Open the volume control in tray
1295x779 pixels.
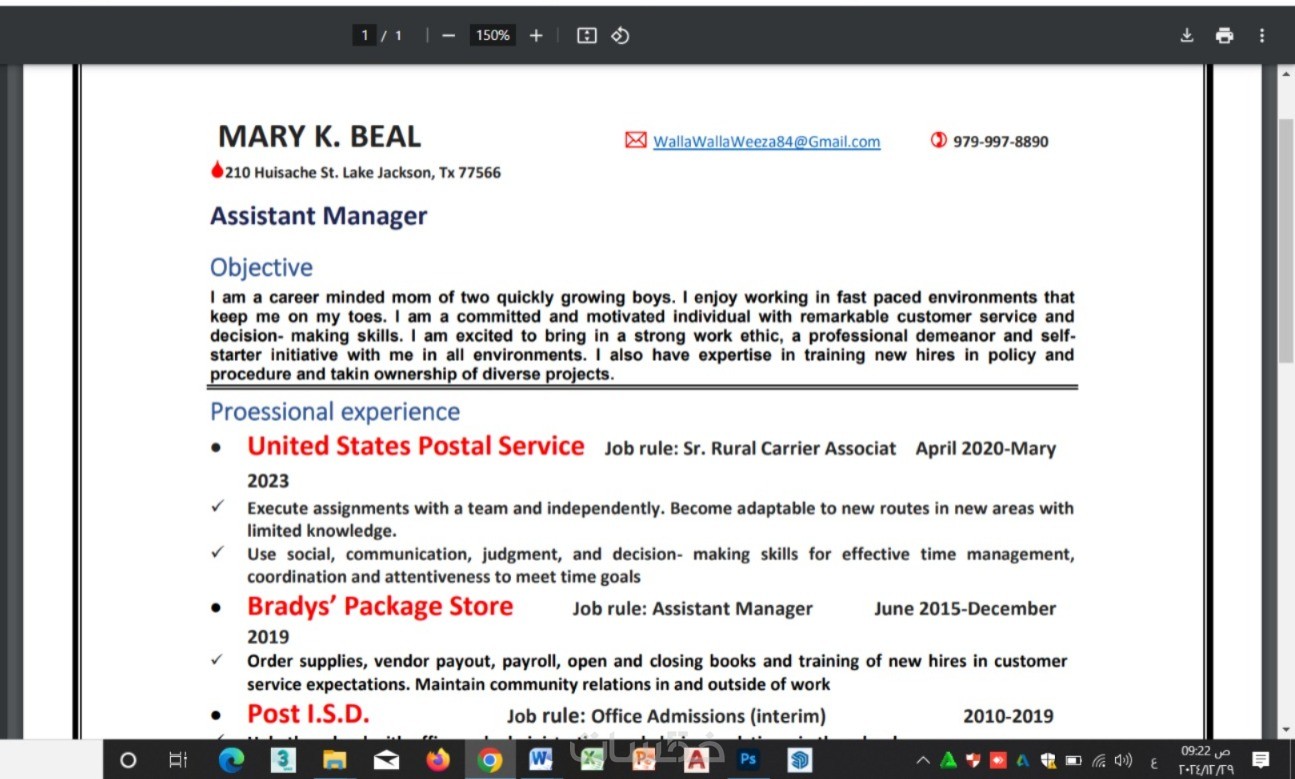click(x=1124, y=760)
